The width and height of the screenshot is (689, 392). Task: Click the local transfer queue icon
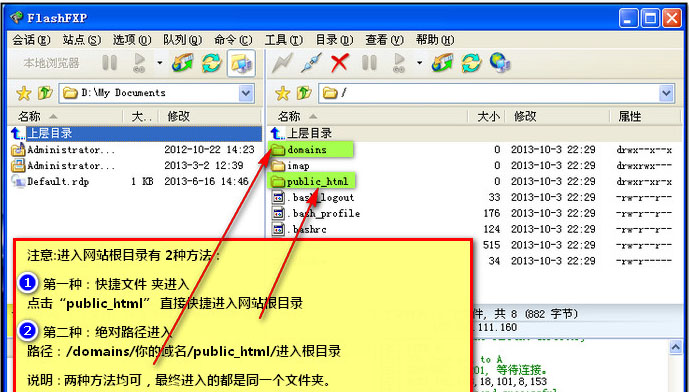click(x=183, y=63)
